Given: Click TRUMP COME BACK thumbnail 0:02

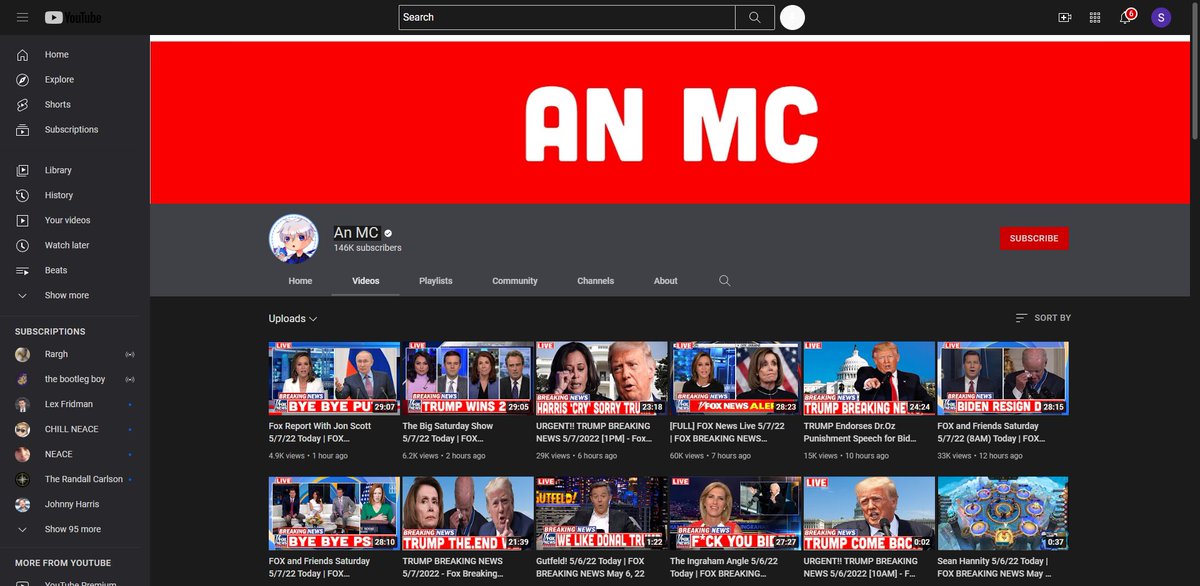Looking at the screenshot, I should point(869,513).
